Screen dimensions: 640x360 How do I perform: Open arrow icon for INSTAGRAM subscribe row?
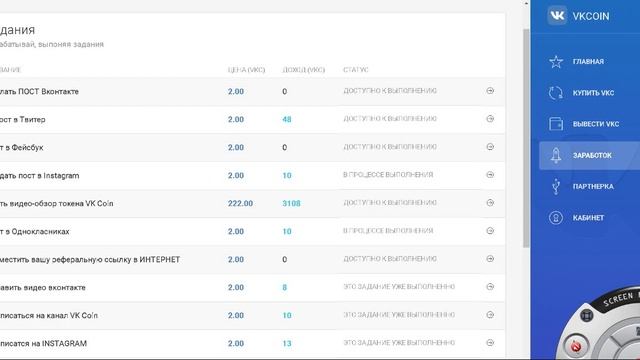click(x=490, y=343)
